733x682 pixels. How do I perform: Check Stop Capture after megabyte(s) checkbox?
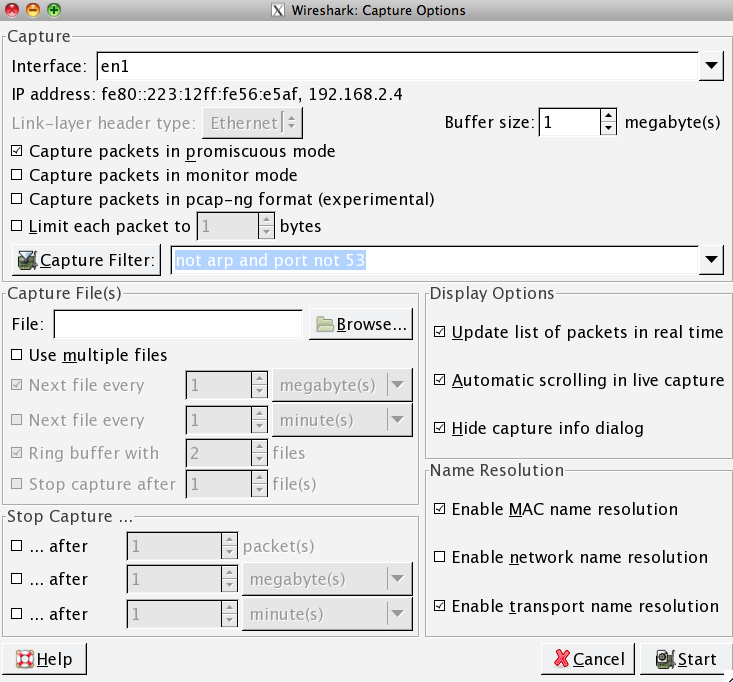point(17,579)
